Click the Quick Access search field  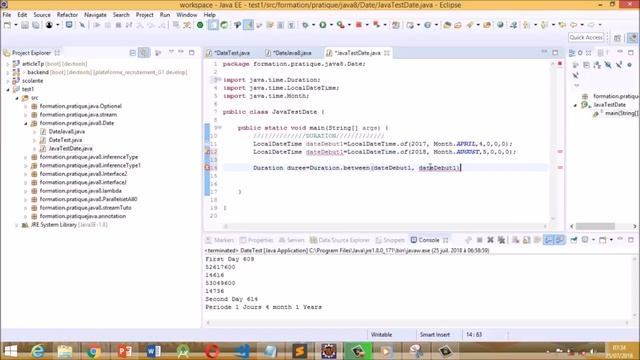[x=586, y=38]
